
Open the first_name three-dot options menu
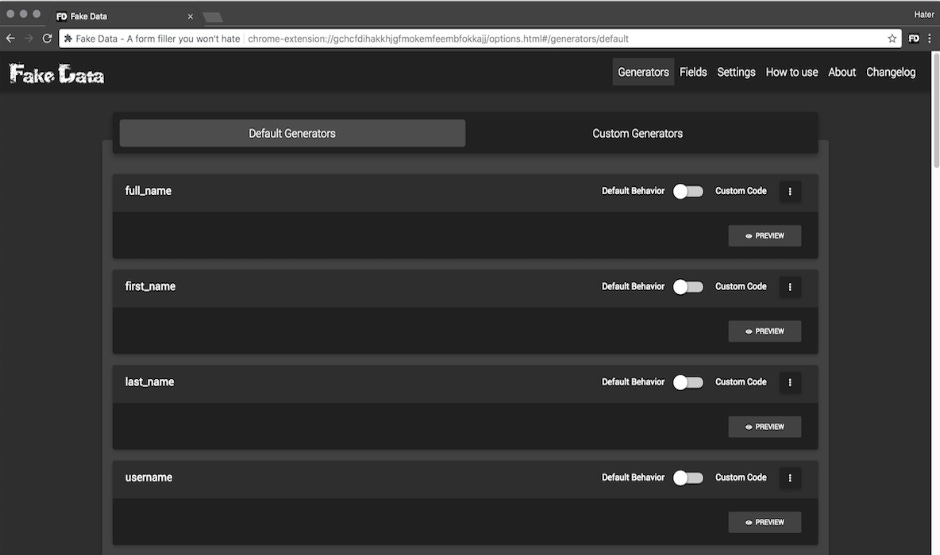pos(790,287)
